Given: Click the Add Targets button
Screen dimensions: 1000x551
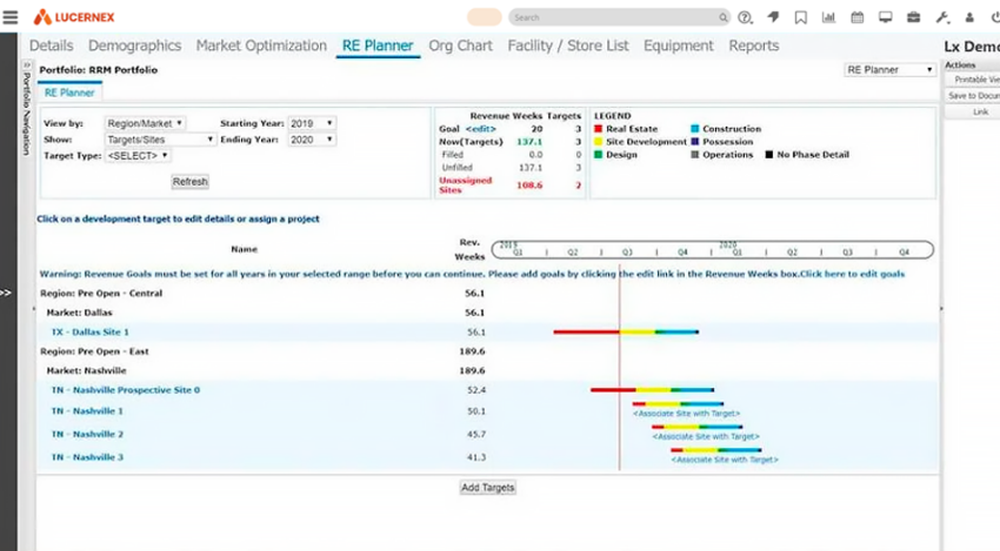Looking at the screenshot, I should pos(488,487).
